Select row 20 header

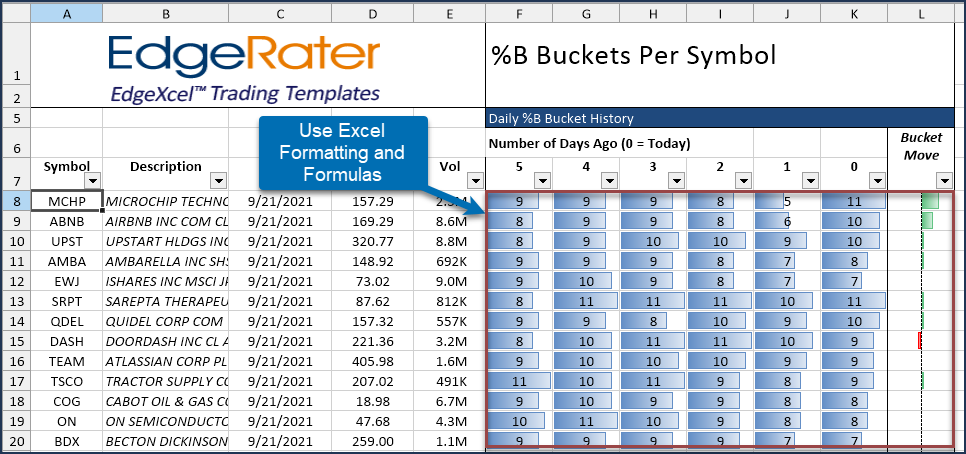(17, 441)
